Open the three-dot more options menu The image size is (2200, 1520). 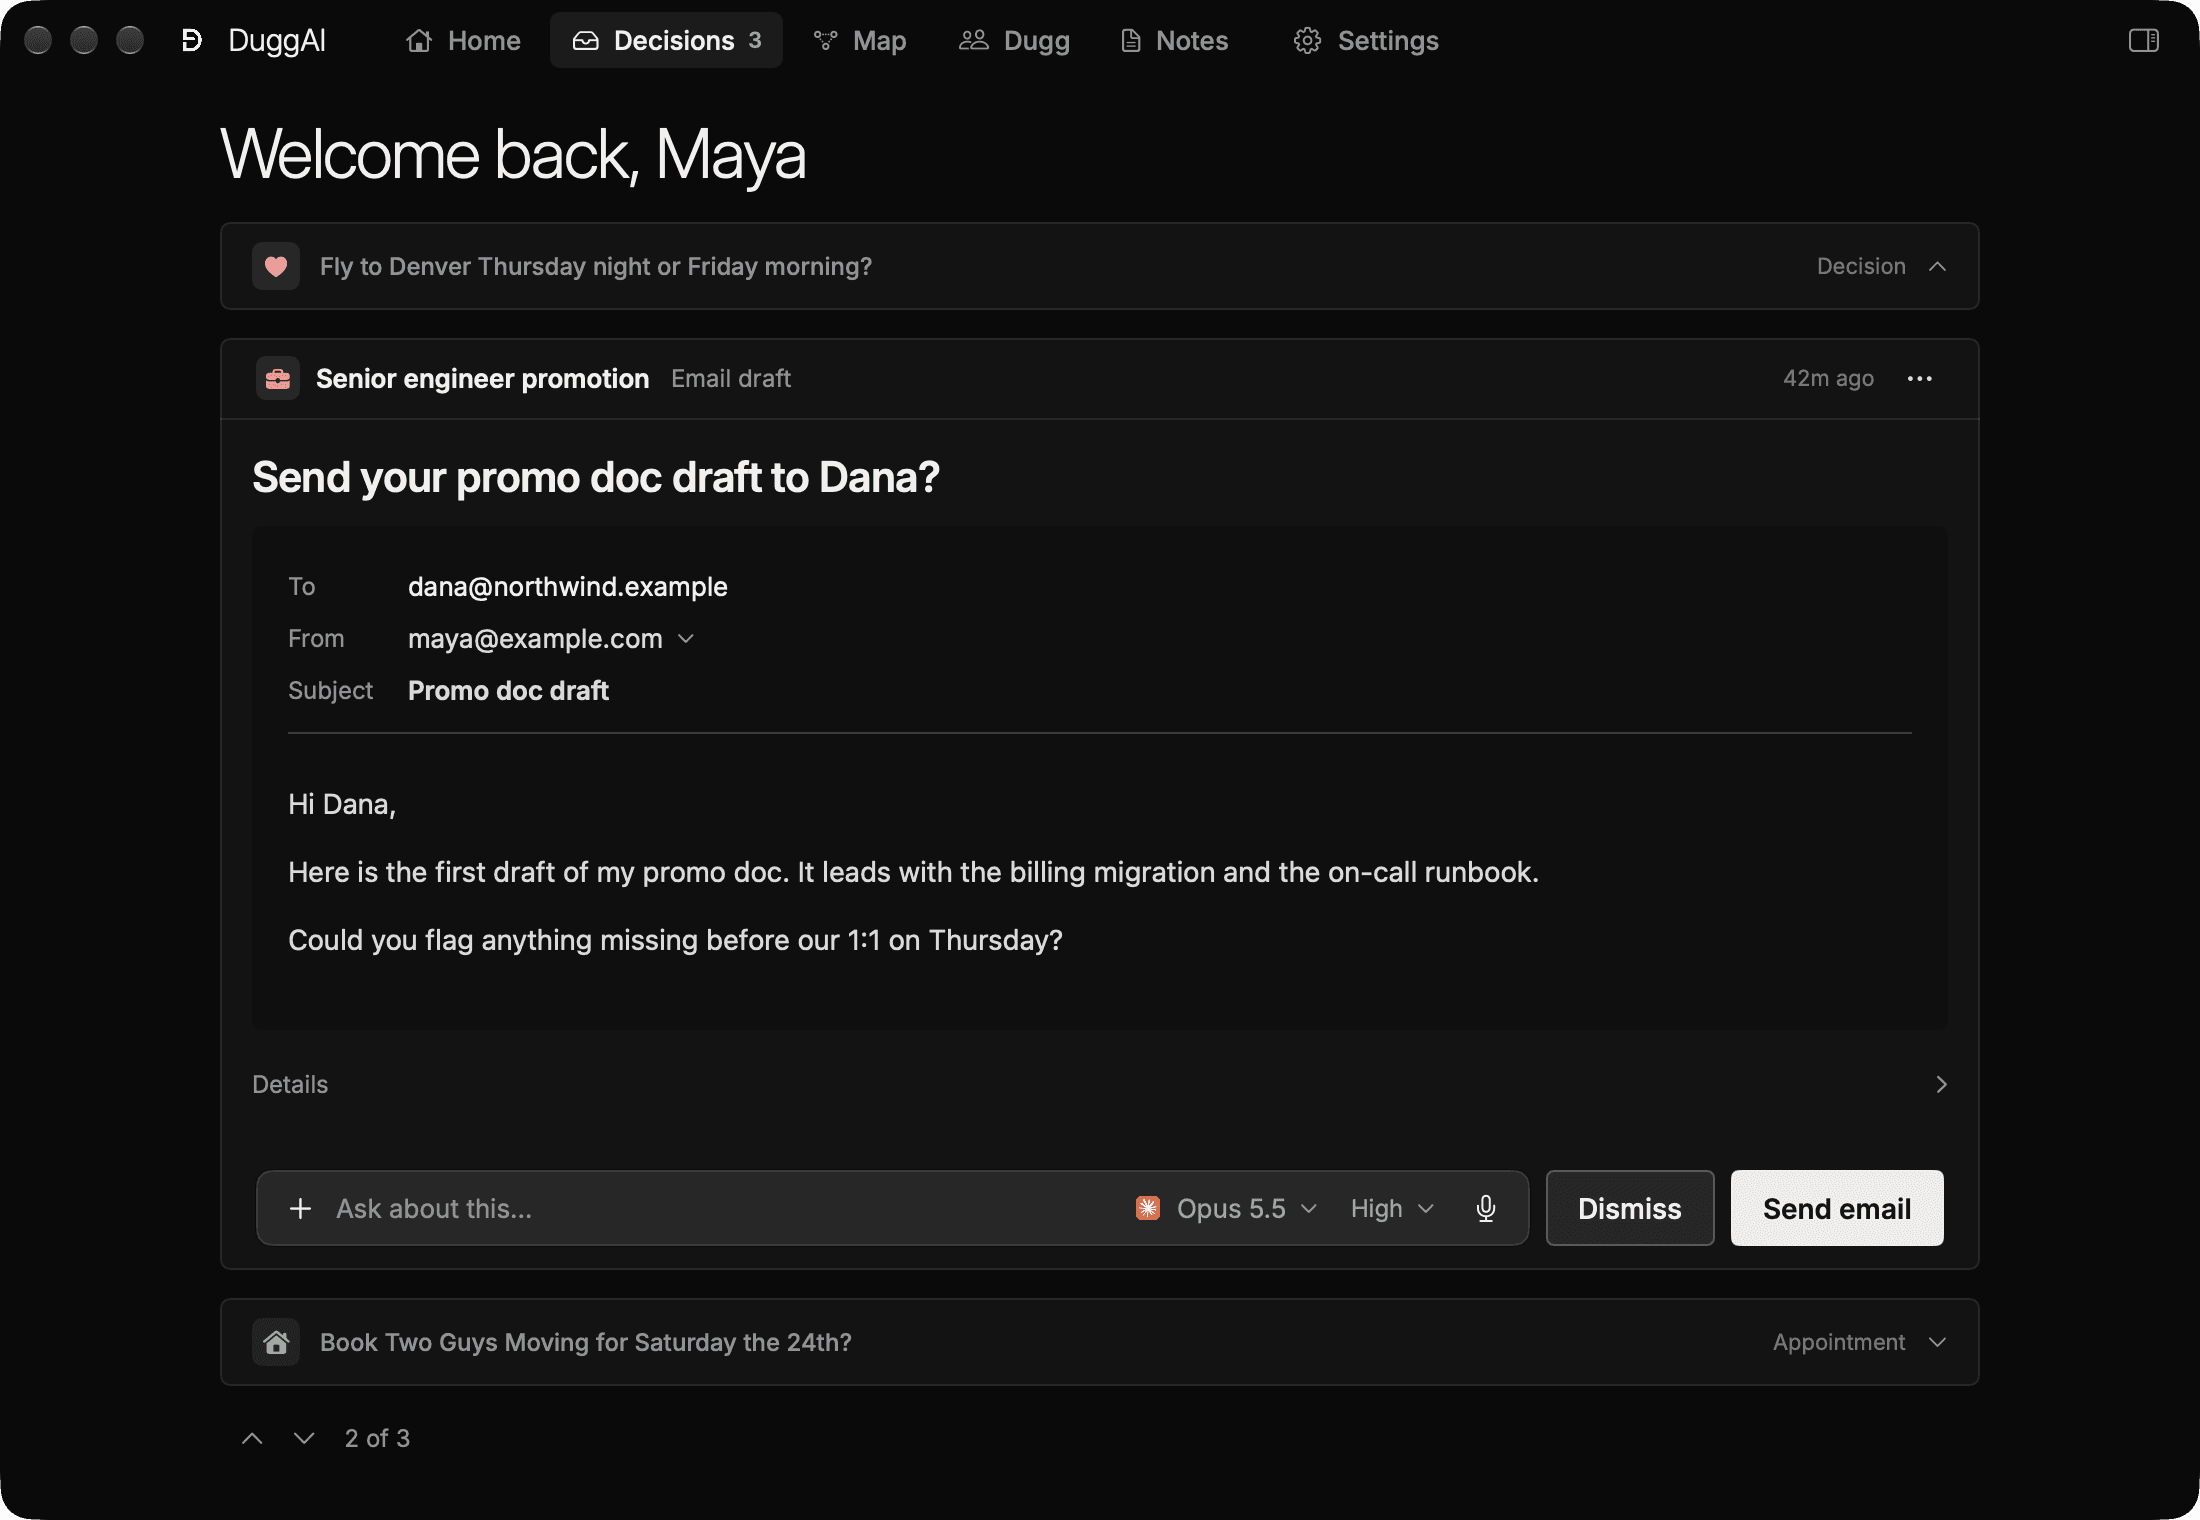pos(1919,378)
